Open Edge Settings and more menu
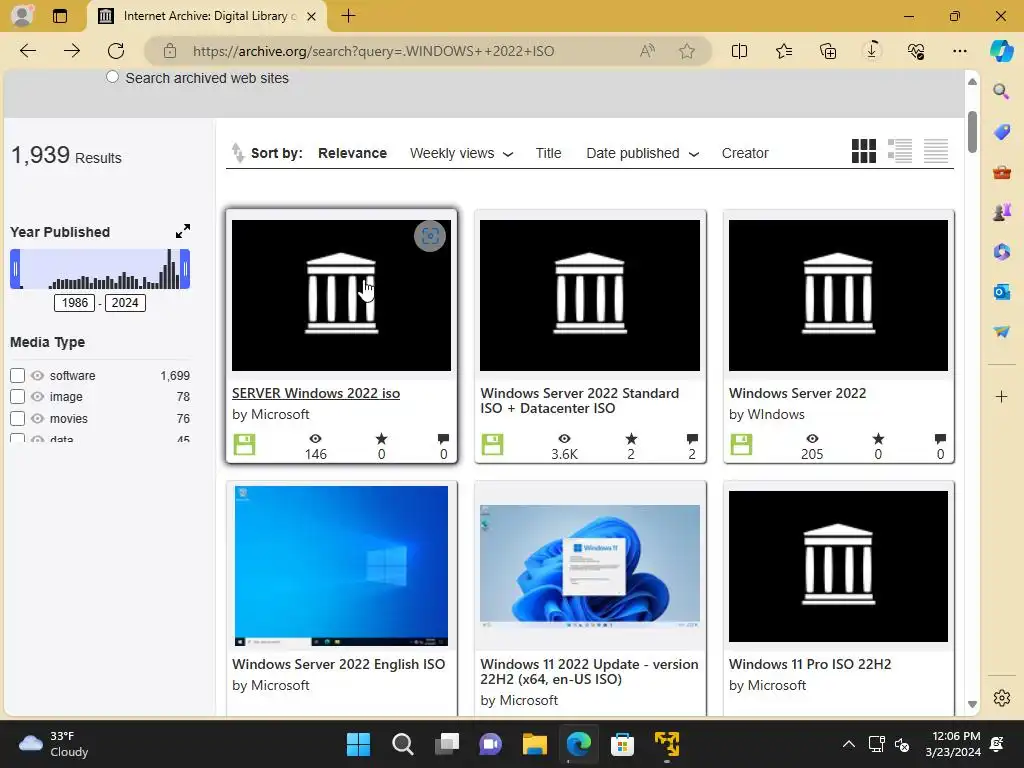 click(x=959, y=51)
